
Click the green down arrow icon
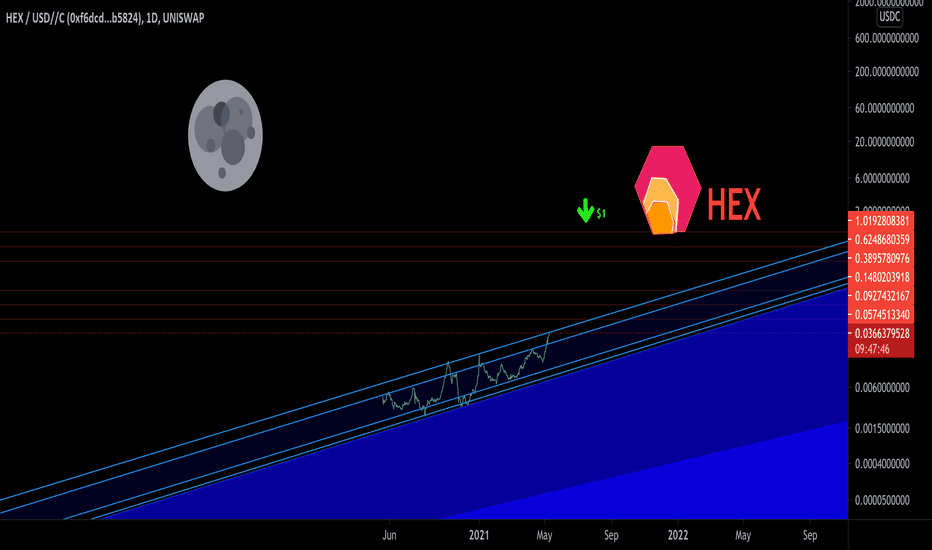585,210
